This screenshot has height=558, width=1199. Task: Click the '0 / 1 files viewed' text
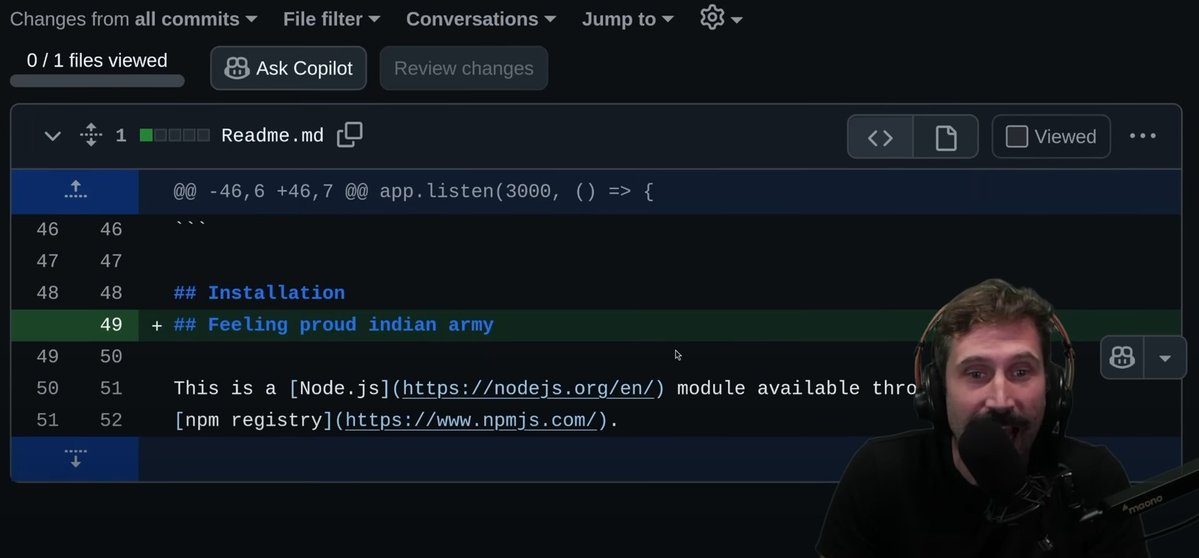pyautogui.click(x=97, y=60)
